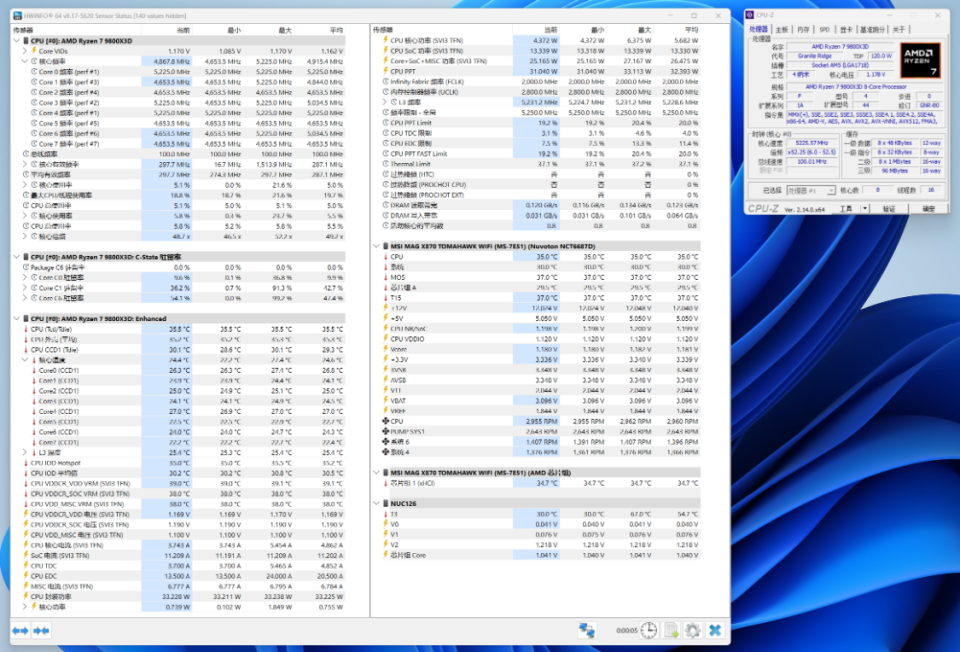The width and height of the screenshot is (960, 652).
Task: Click the AMD Ryzen 7 logo in CPU-Z
Action: (920, 59)
